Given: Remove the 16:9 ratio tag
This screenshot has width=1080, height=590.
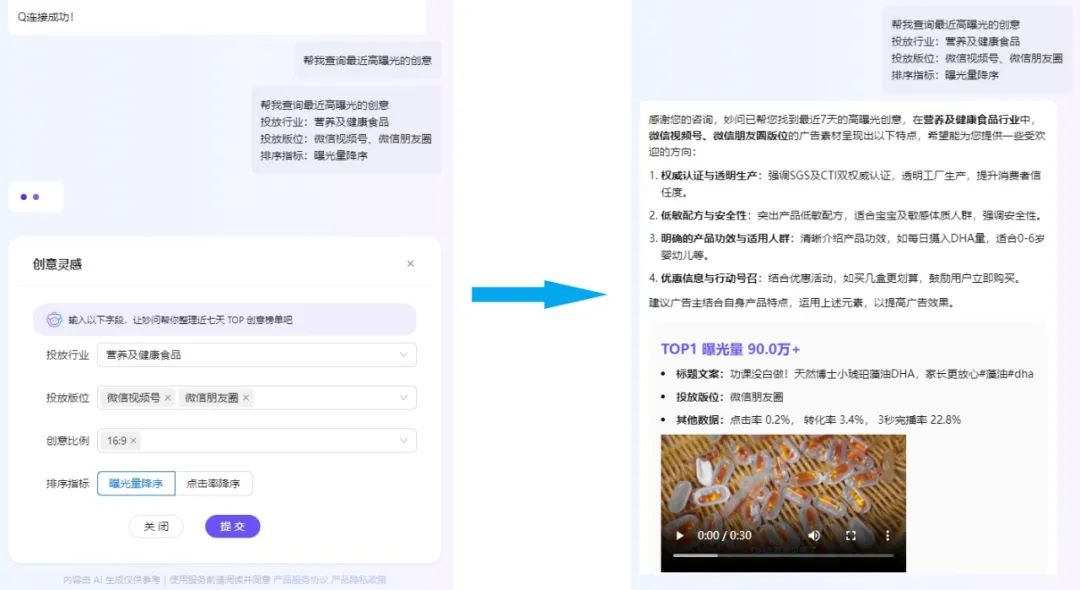Looking at the screenshot, I should click(x=133, y=441).
